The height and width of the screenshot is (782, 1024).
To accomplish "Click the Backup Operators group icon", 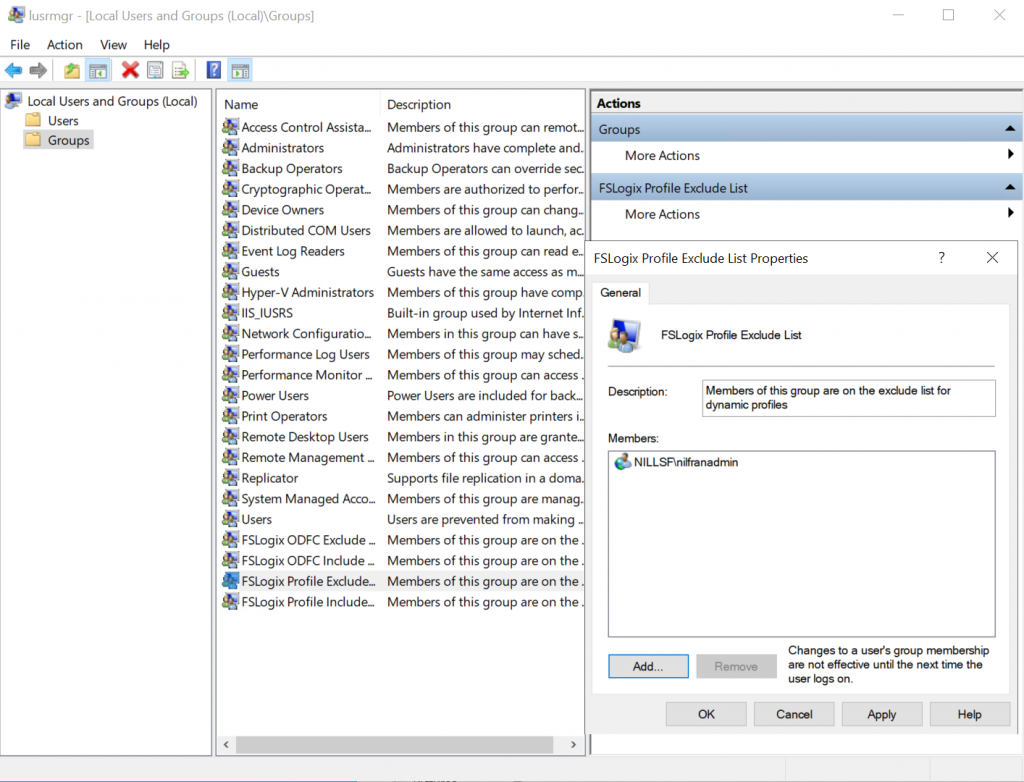I will (x=230, y=169).
